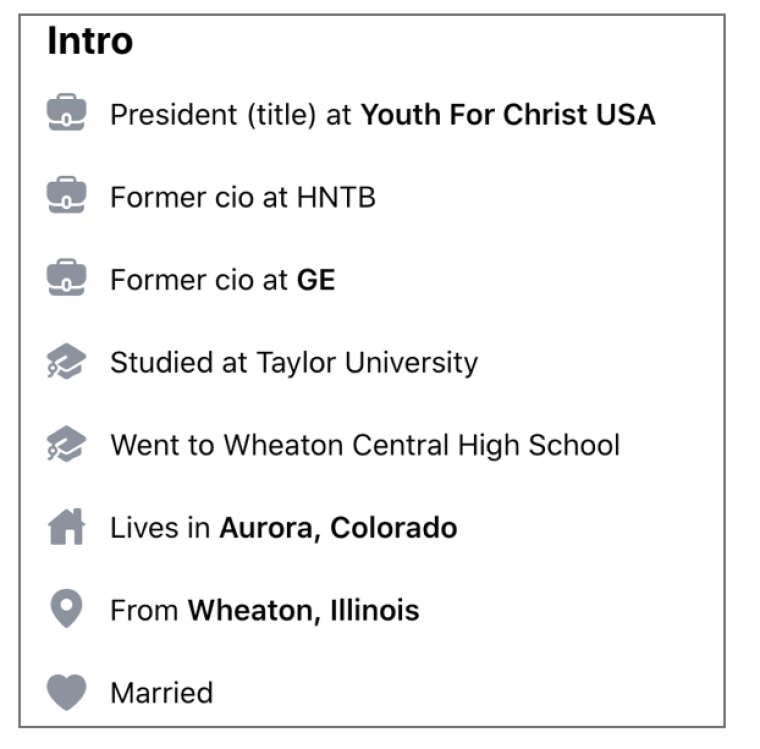Click the graduation cap icon by Taylor University

66,361
